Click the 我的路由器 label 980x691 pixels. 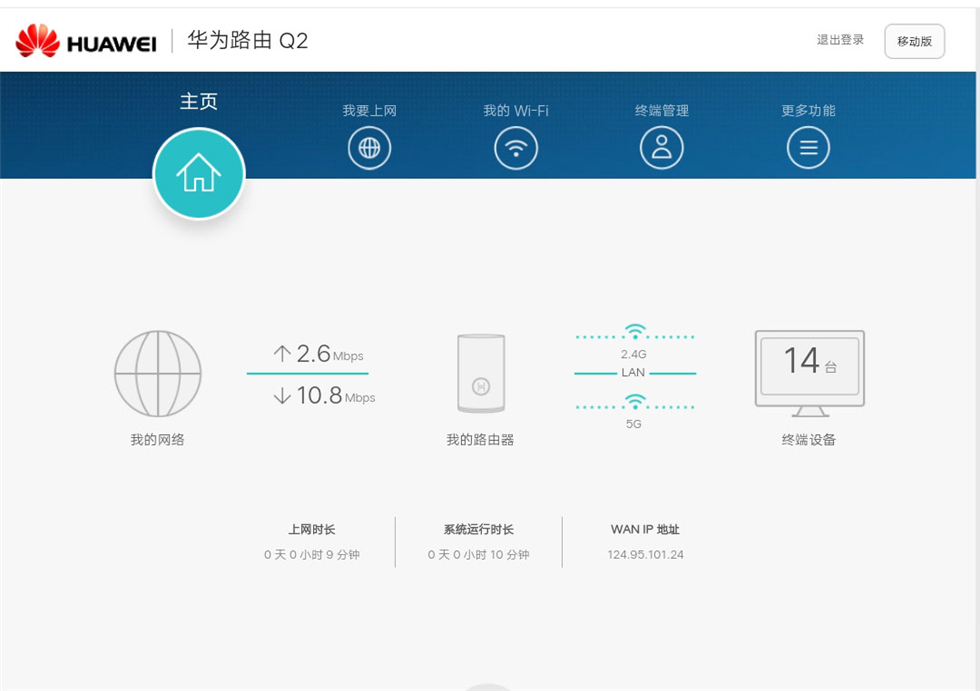click(x=480, y=440)
